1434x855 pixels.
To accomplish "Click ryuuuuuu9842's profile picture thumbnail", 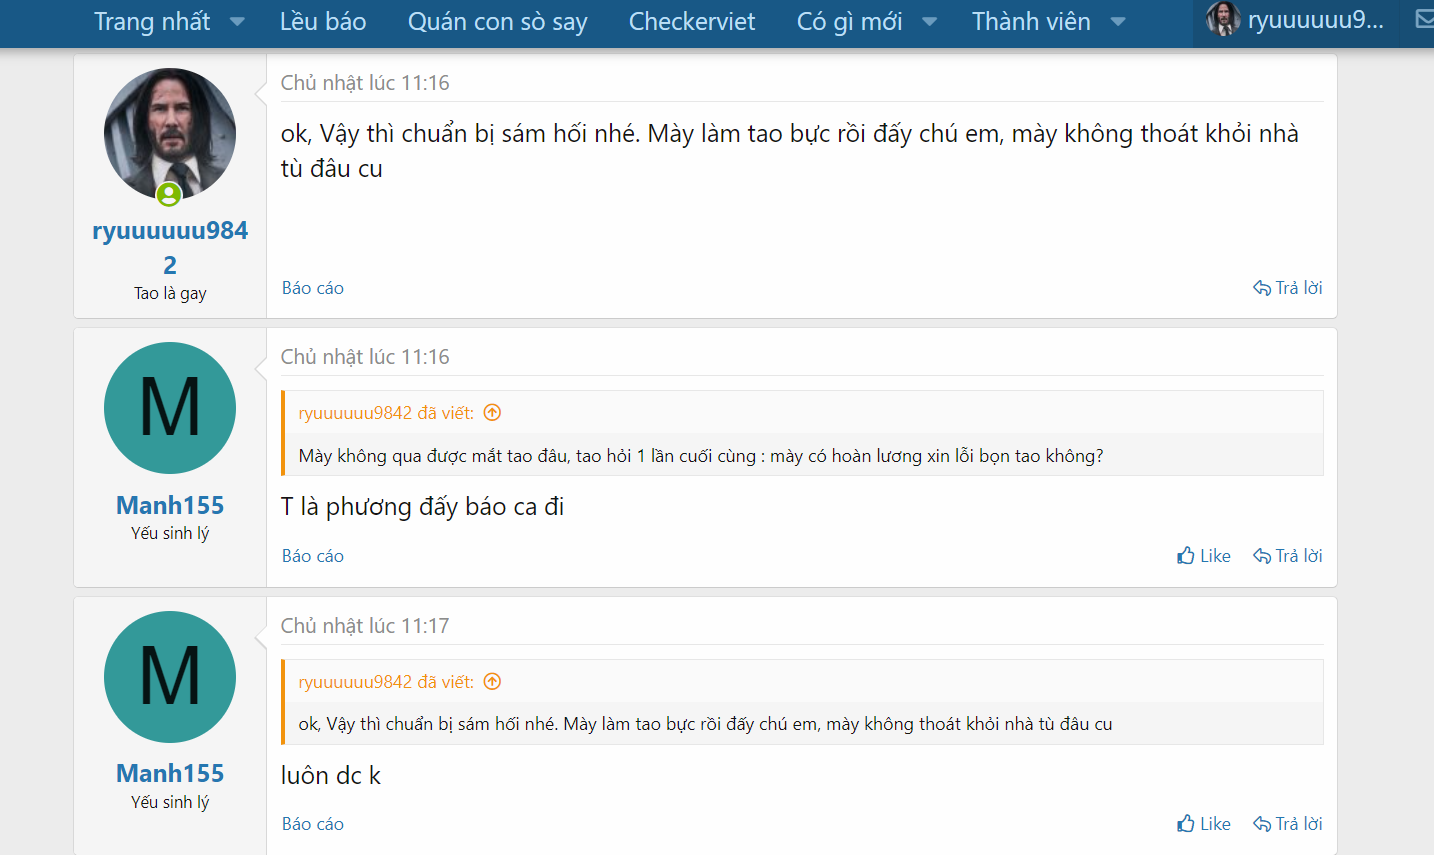I will (170, 134).
